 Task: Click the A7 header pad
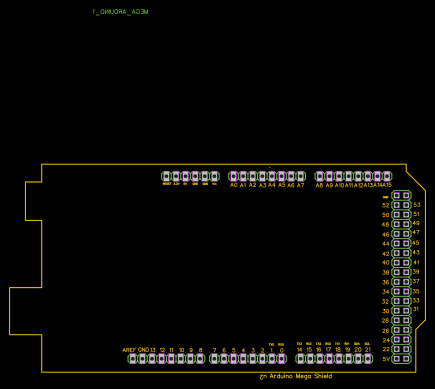click(x=301, y=176)
